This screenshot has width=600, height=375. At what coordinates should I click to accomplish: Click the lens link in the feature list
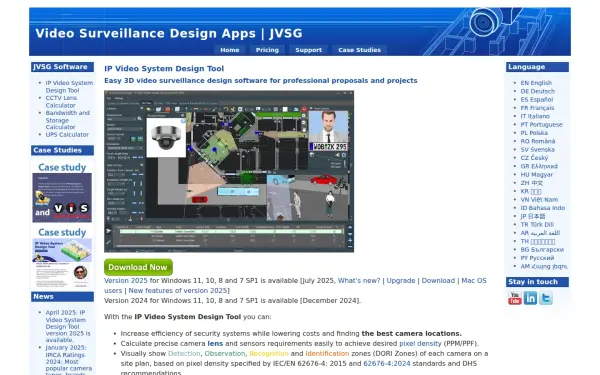(215, 344)
